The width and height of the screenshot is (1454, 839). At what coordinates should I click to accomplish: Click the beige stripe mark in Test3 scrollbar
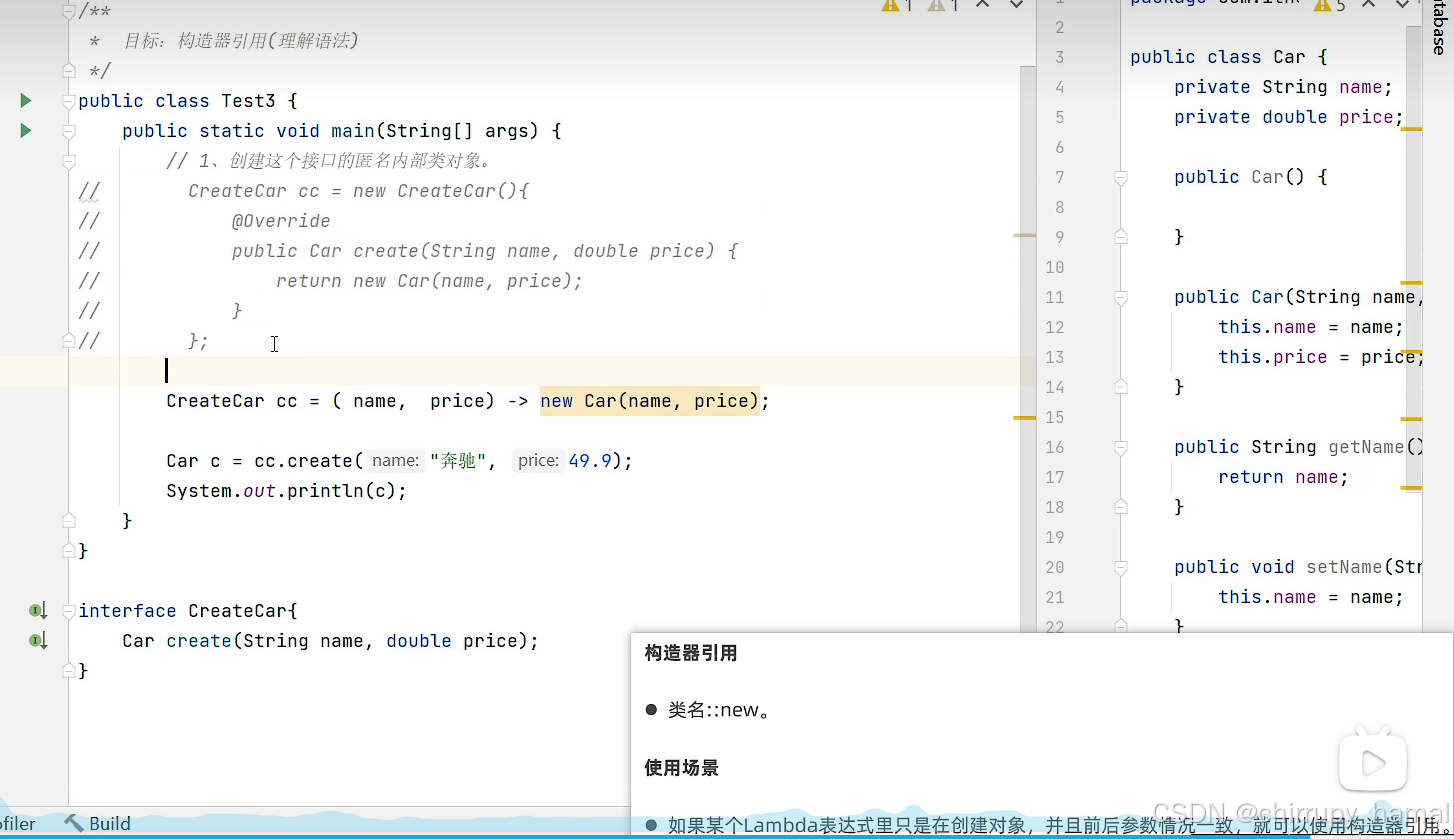tap(1025, 235)
